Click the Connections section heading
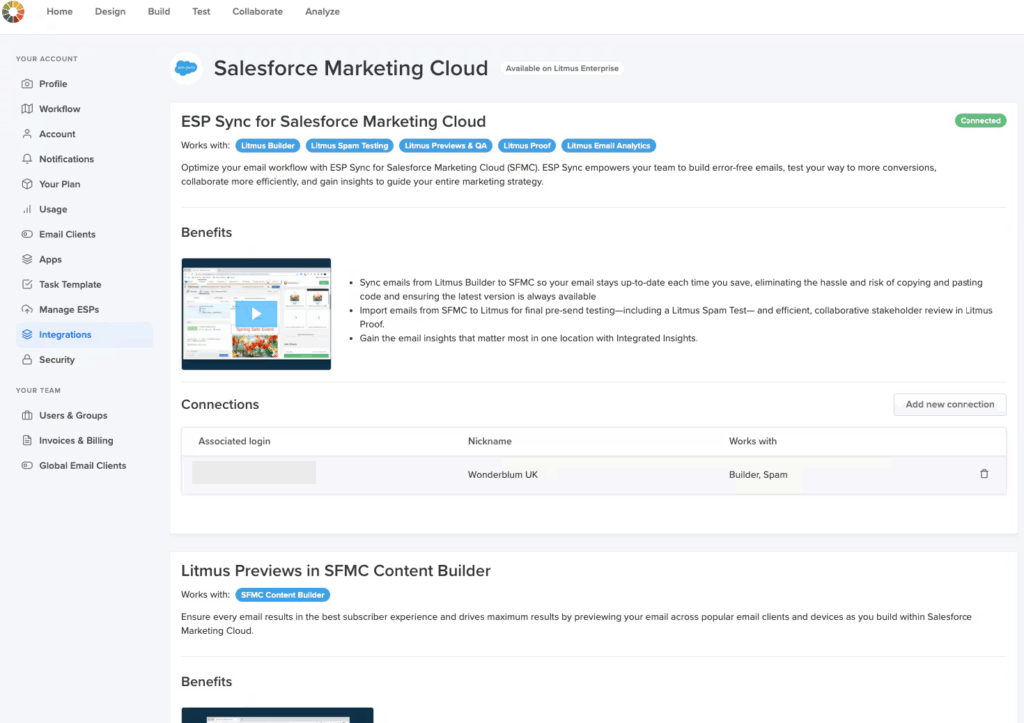 (x=220, y=404)
